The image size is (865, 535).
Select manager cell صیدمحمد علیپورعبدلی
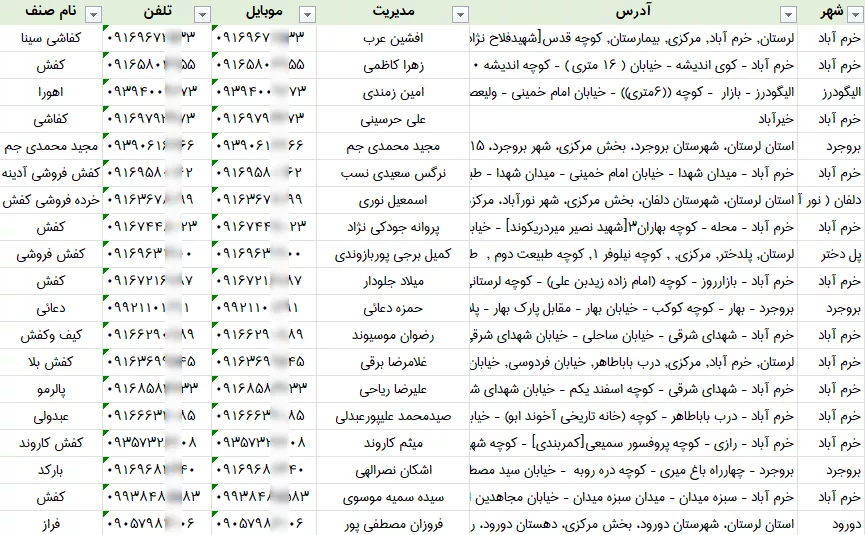click(393, 416)
